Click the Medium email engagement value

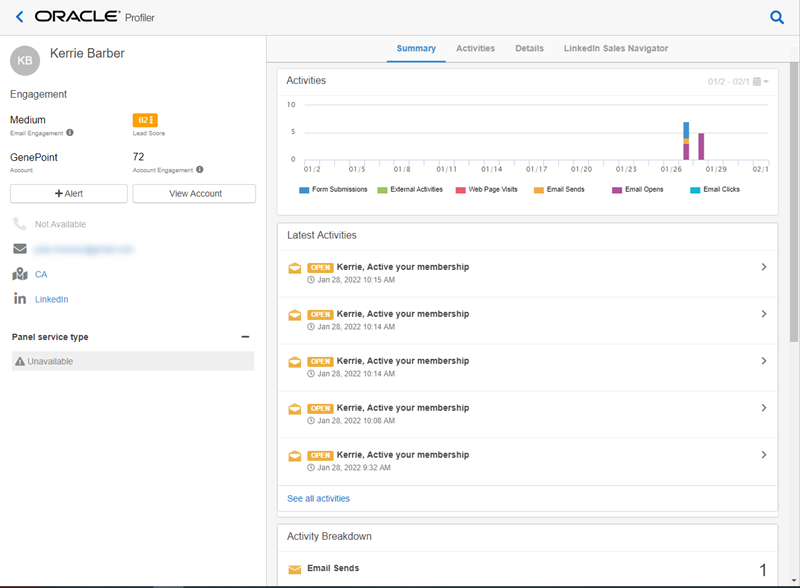(28, 119)
